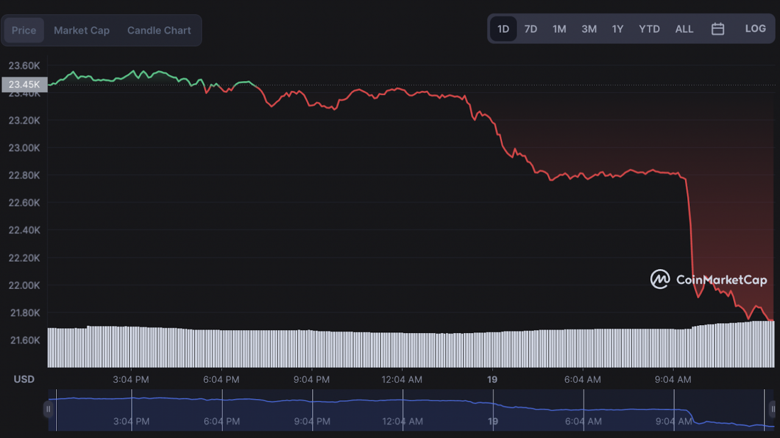This screenshot has width=780, height=438.
Task: Click the USD currency label
Action: pos(24,380)
